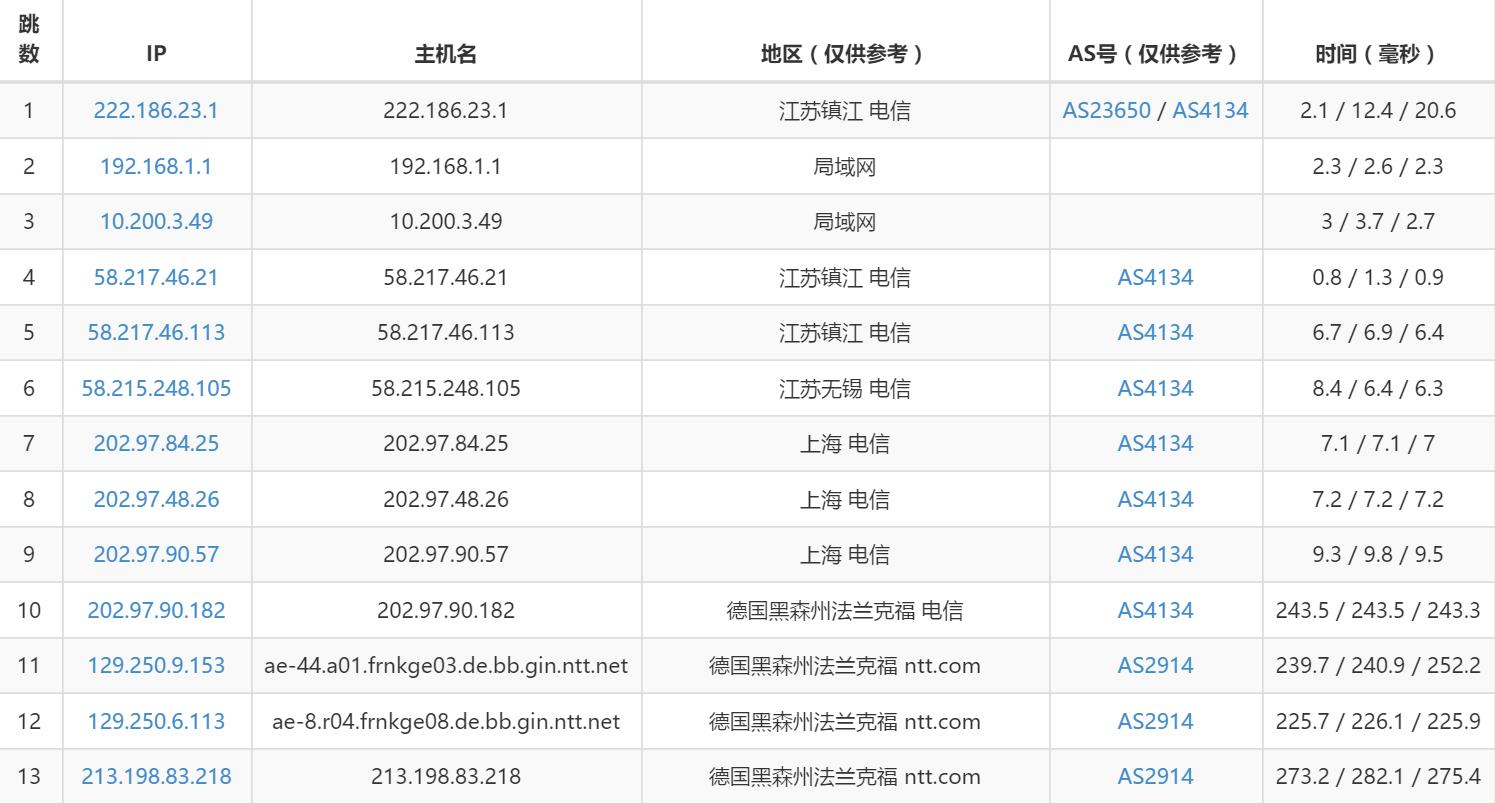Screen dimensions: 1495x803
Task: Open IP link 222.186.23.1
Action: pos(156,111)
